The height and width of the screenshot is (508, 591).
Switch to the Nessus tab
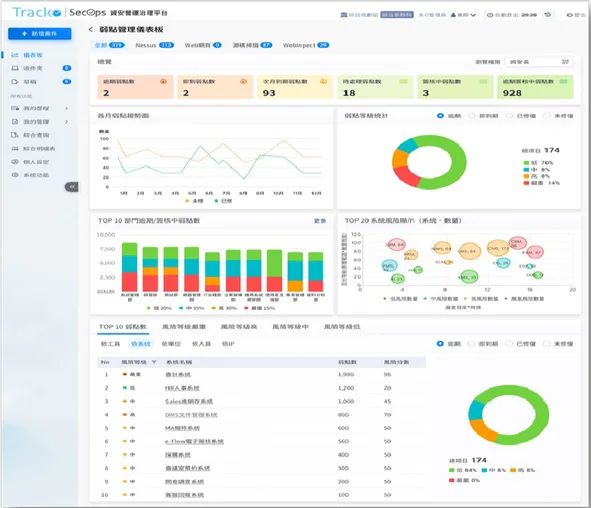coord(154,45)
